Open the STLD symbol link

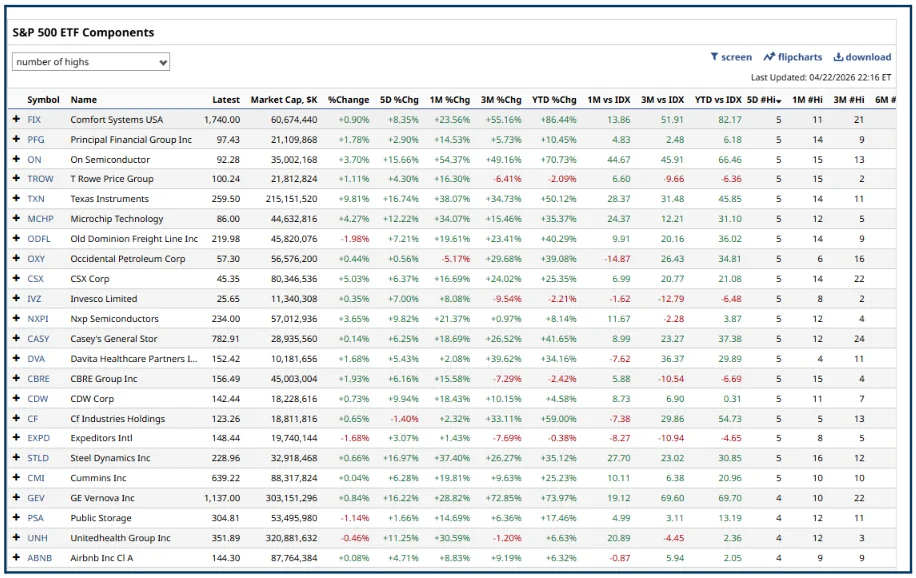tap(38, 458)
